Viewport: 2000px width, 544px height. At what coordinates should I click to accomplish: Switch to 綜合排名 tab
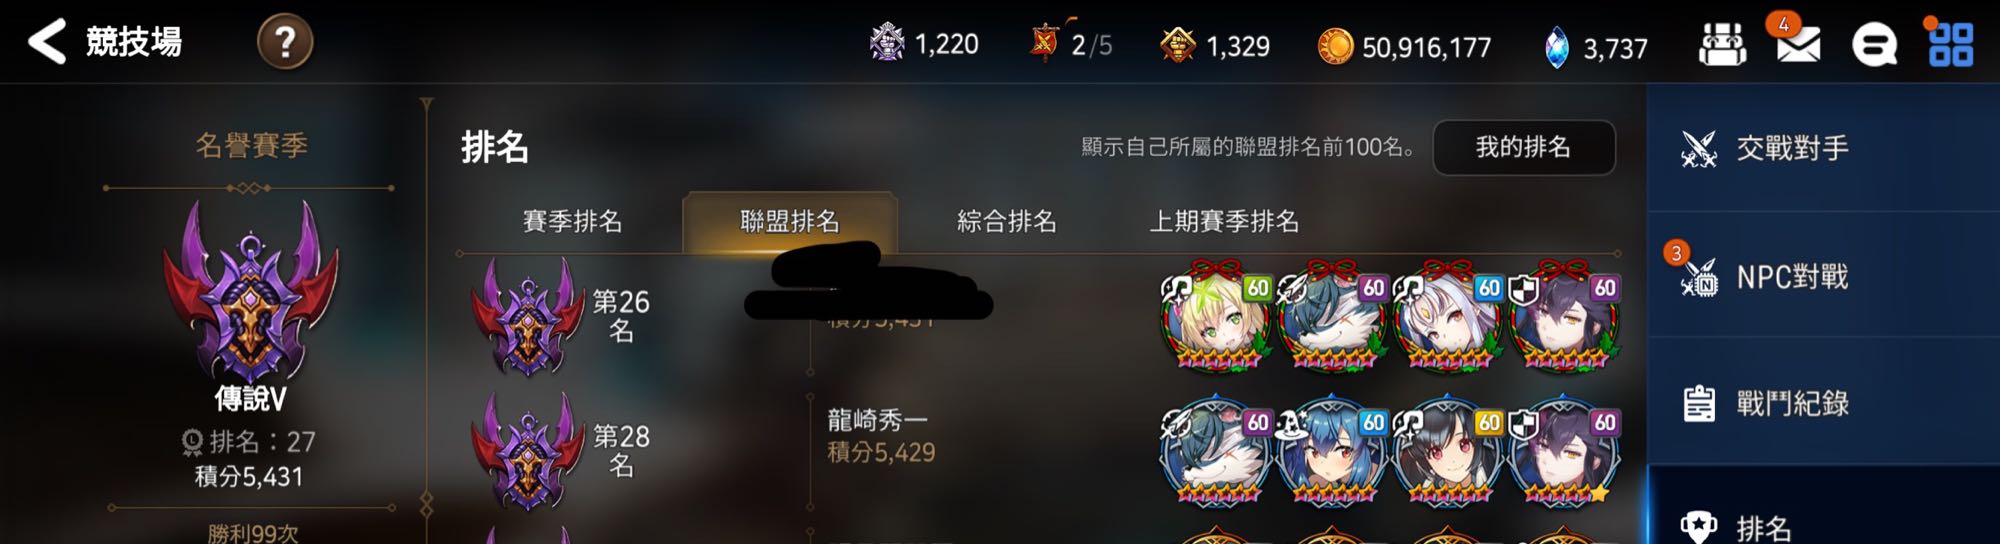coord(1007,221)
